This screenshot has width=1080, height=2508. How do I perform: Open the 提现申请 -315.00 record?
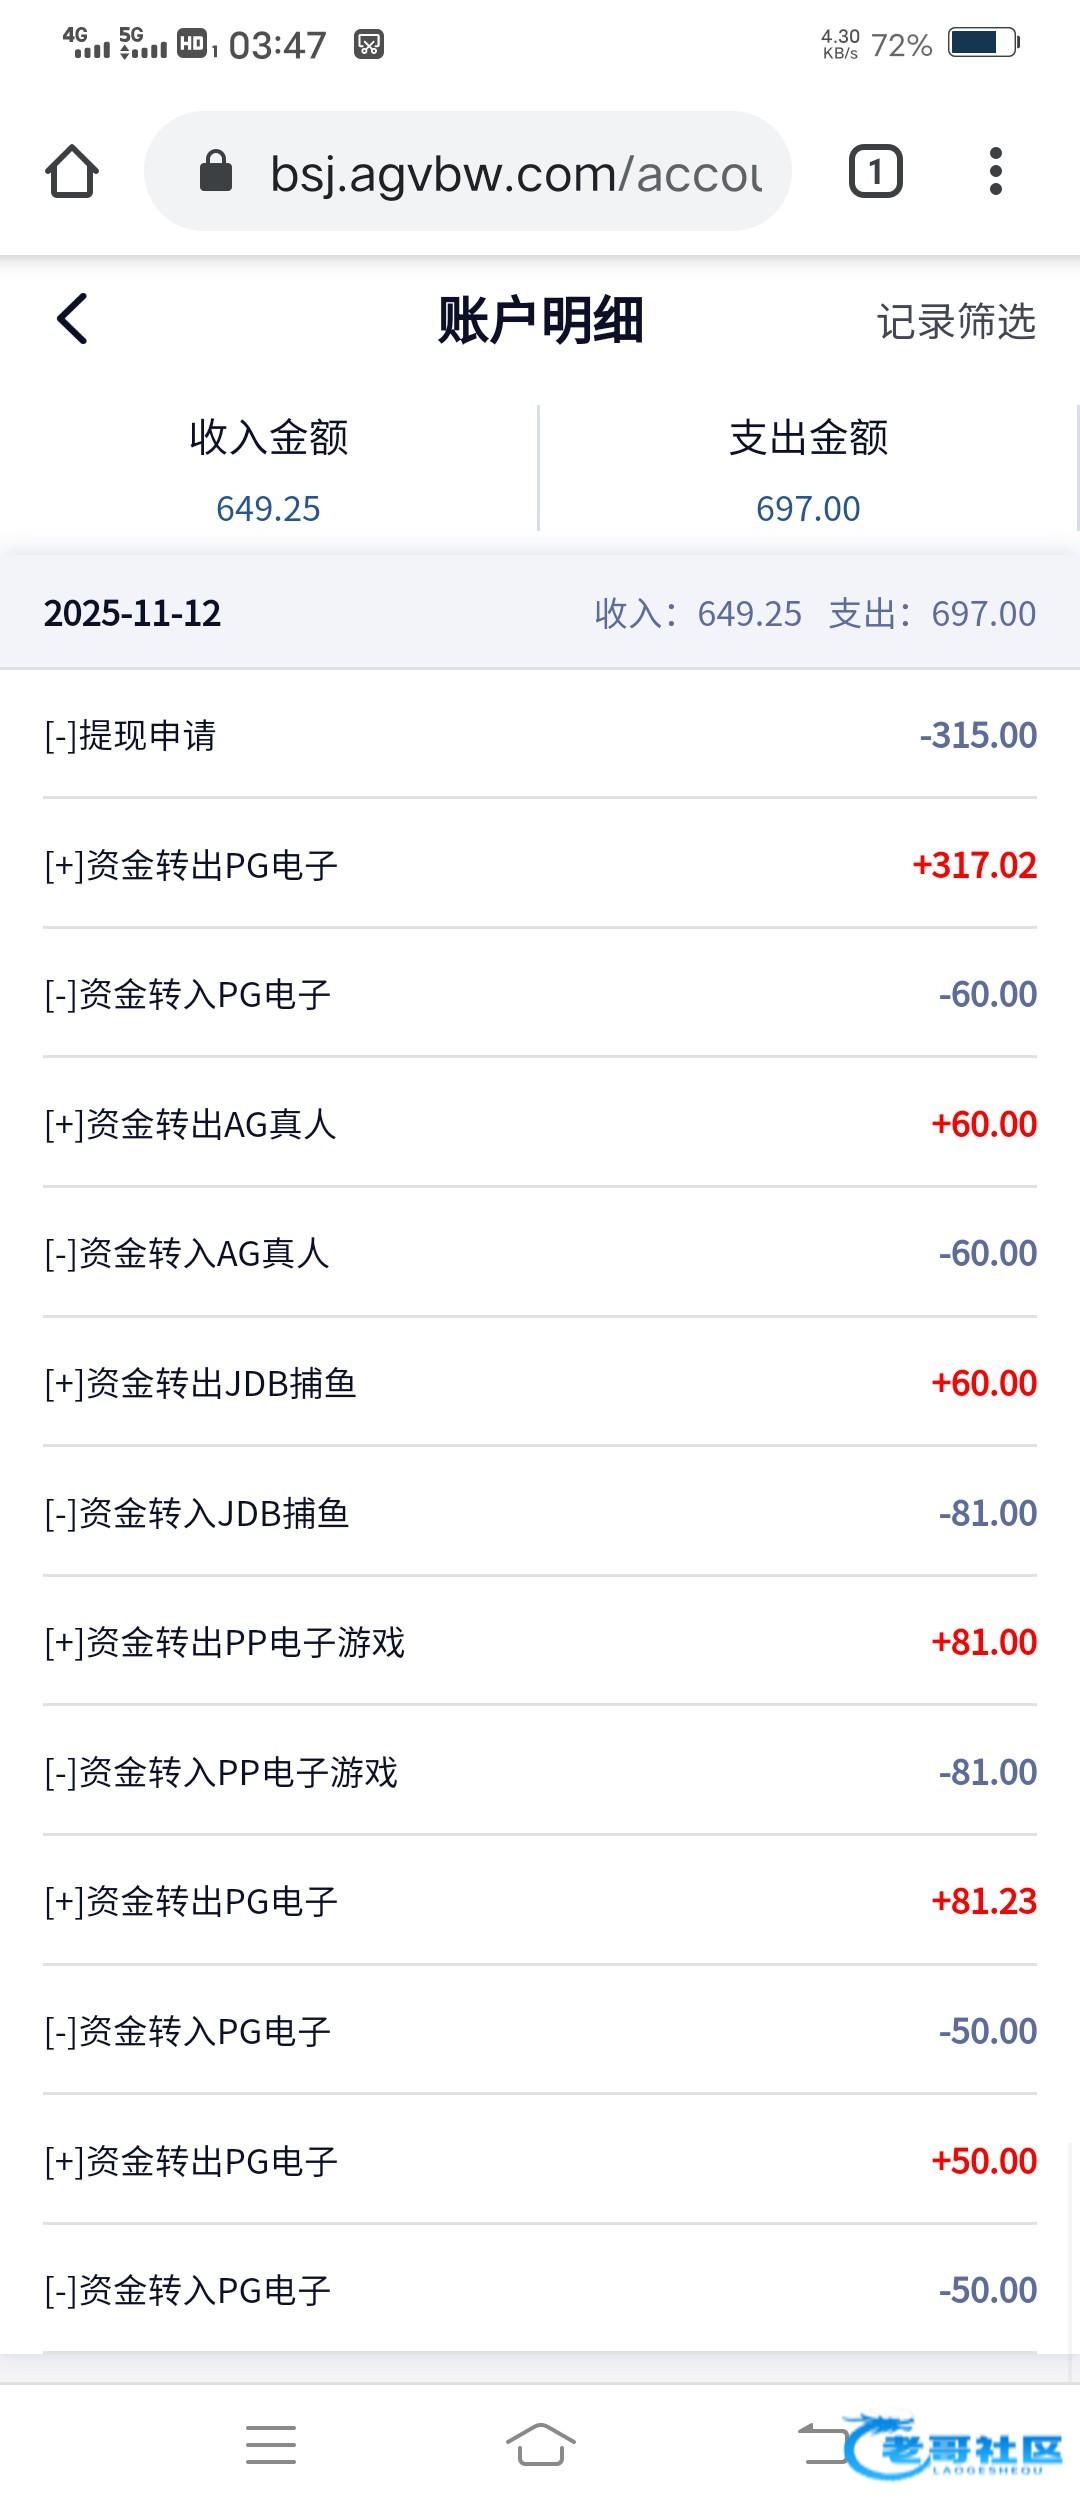540,736
